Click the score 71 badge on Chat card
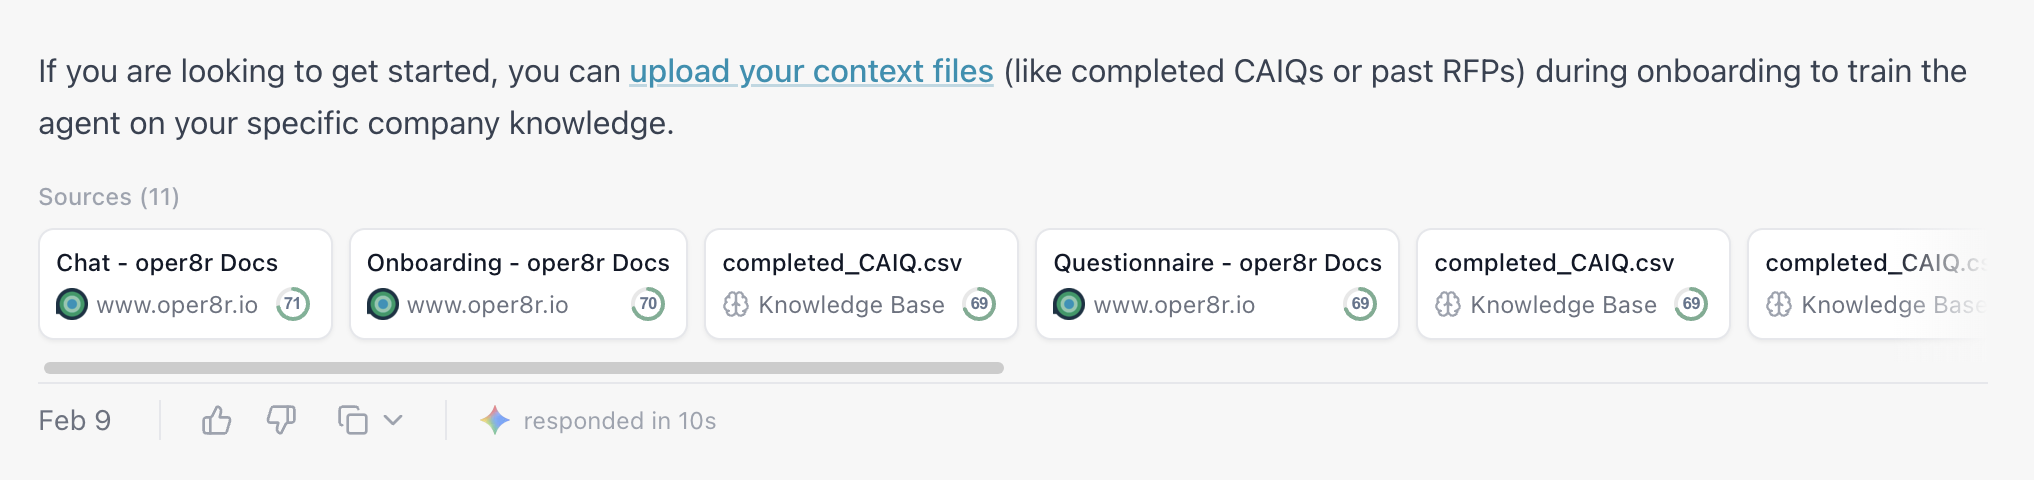The height and width of the screenshot is (480, 2034). (292, 304)
